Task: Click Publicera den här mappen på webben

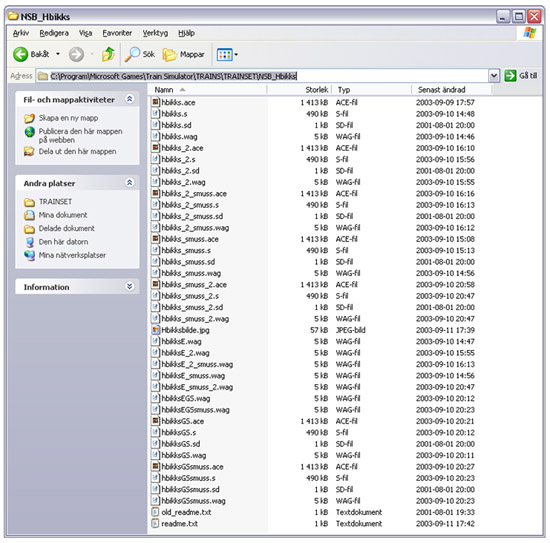Action: pyautogui.click(x=80, y=135)
